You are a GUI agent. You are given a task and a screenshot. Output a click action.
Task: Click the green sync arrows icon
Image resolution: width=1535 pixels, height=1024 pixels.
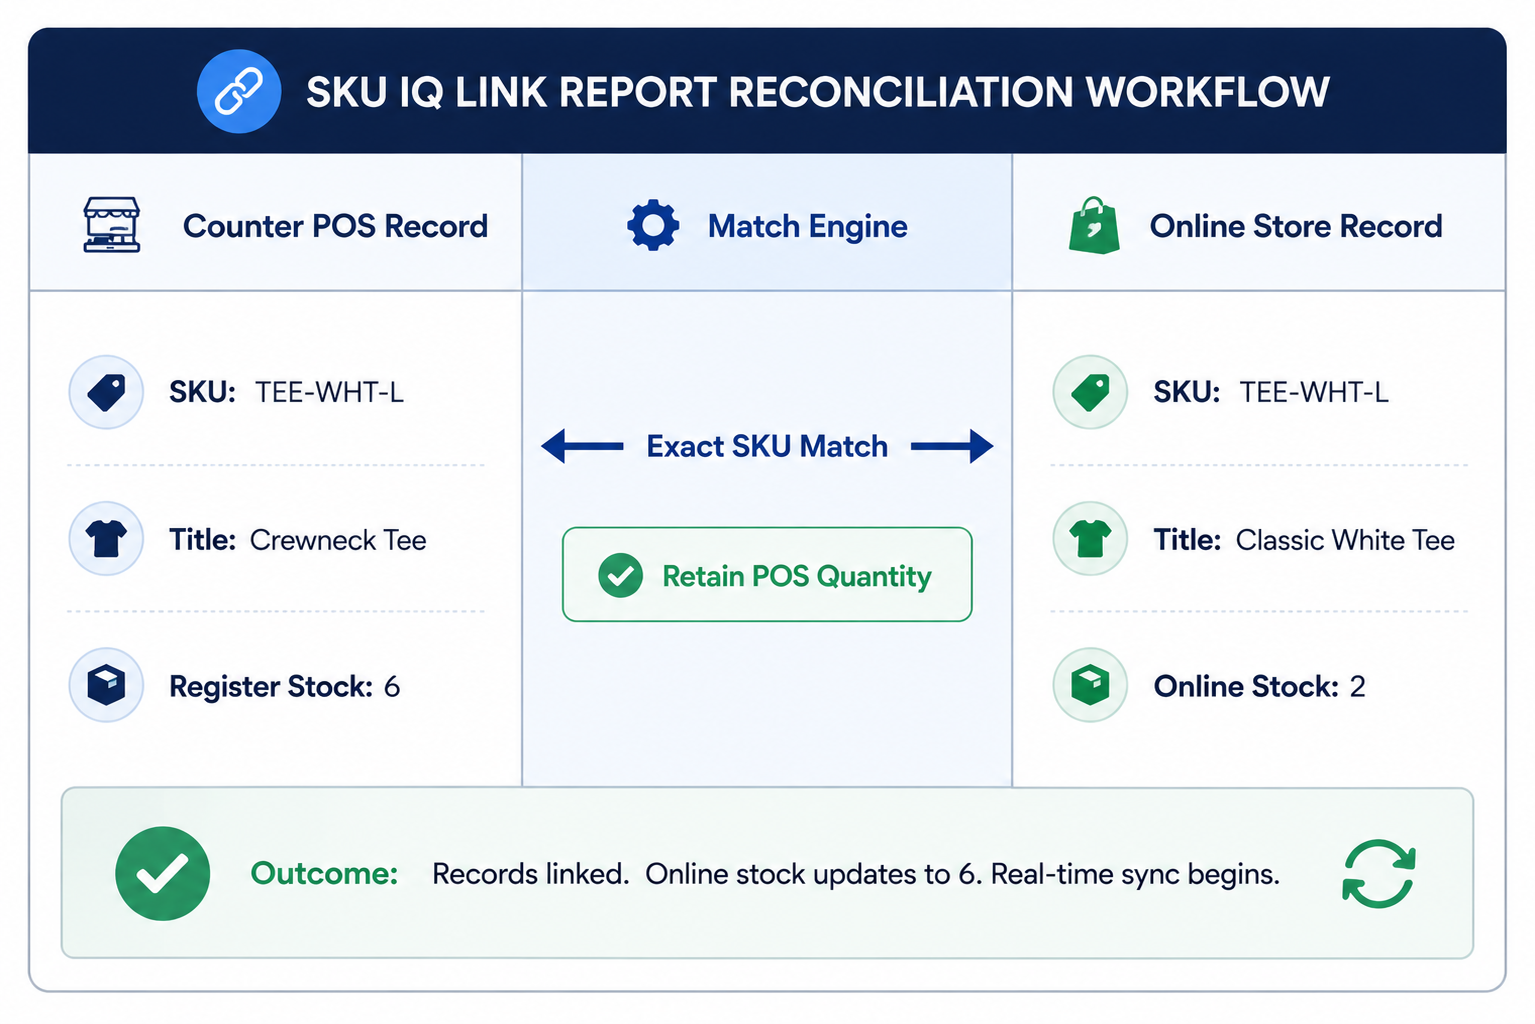(1378, 873)
